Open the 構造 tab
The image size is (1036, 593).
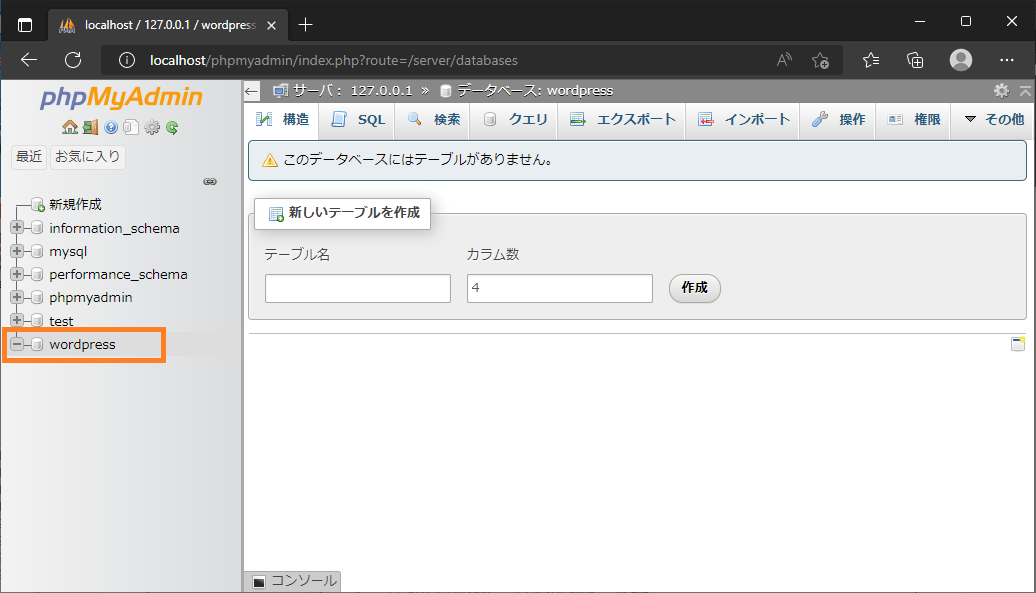283,120
